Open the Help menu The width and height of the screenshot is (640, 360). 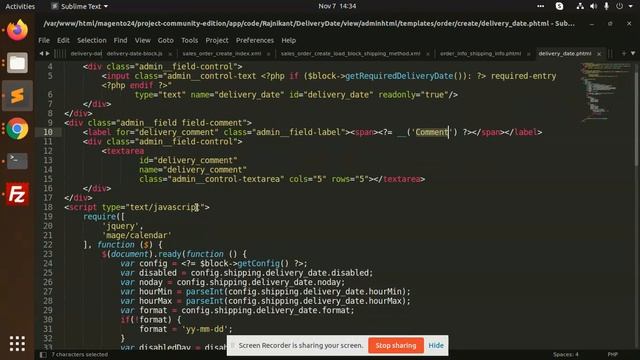click(288, 40)
